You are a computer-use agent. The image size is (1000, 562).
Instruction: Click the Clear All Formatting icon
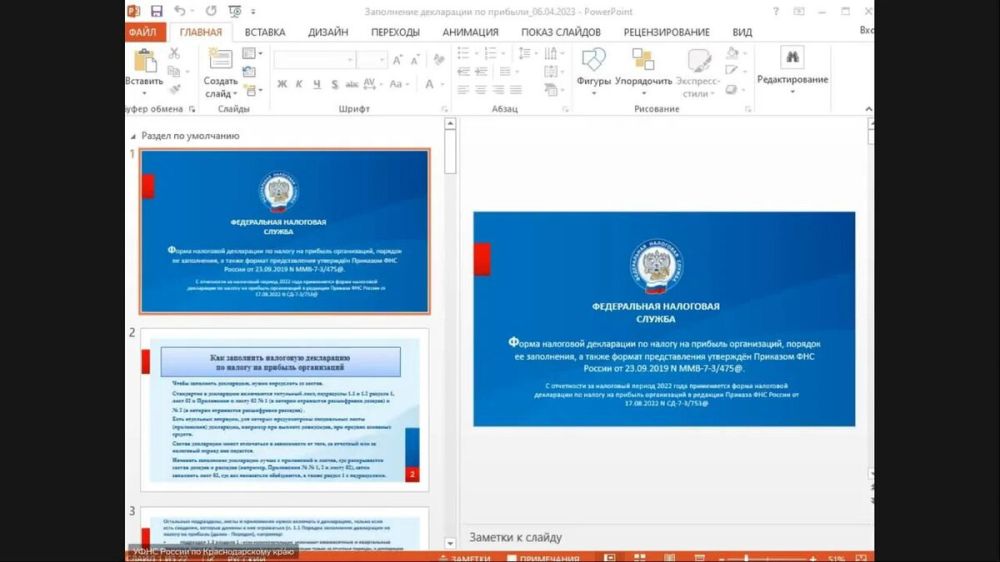pyautogui.click(x=439, y=60)
